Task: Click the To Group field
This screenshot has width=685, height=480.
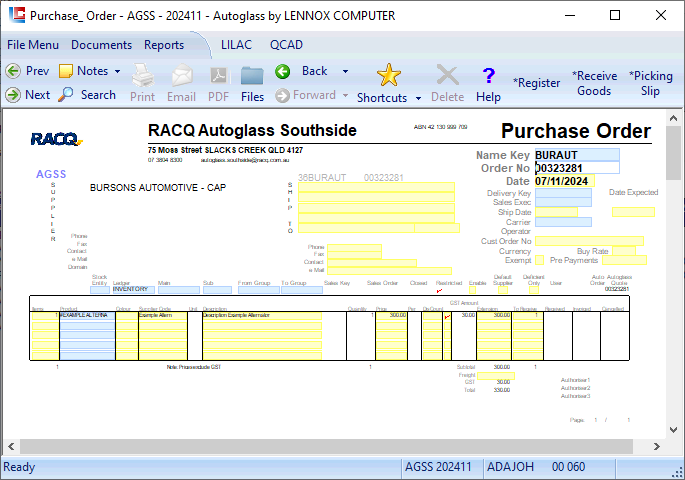Action: click(302, 290)
